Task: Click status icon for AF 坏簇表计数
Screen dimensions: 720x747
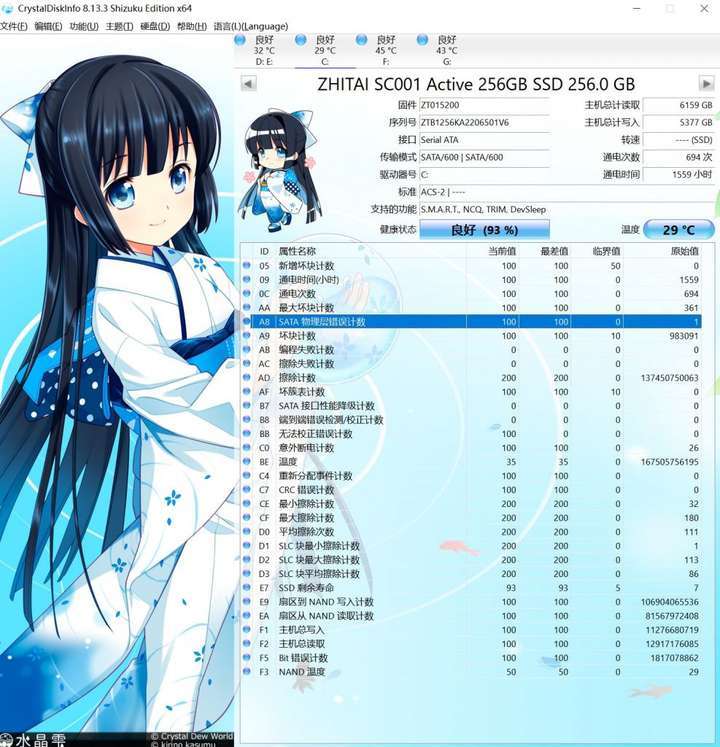Action: point(247,392)
